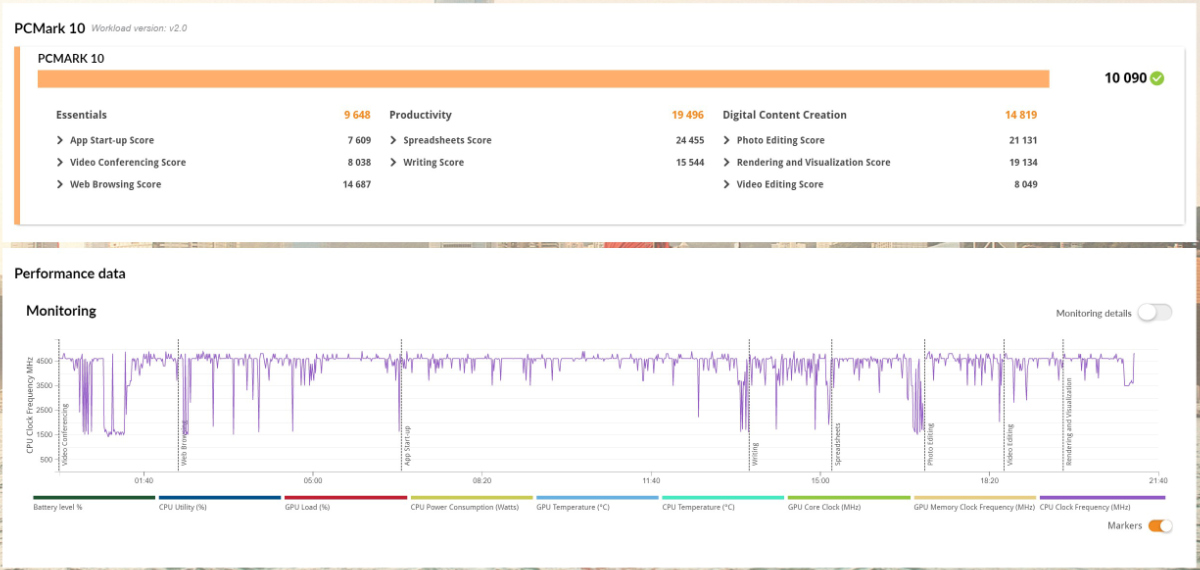Toggle Monitoring details switch on
This screenshot has height=570, width=1200.
(1154, 313)
